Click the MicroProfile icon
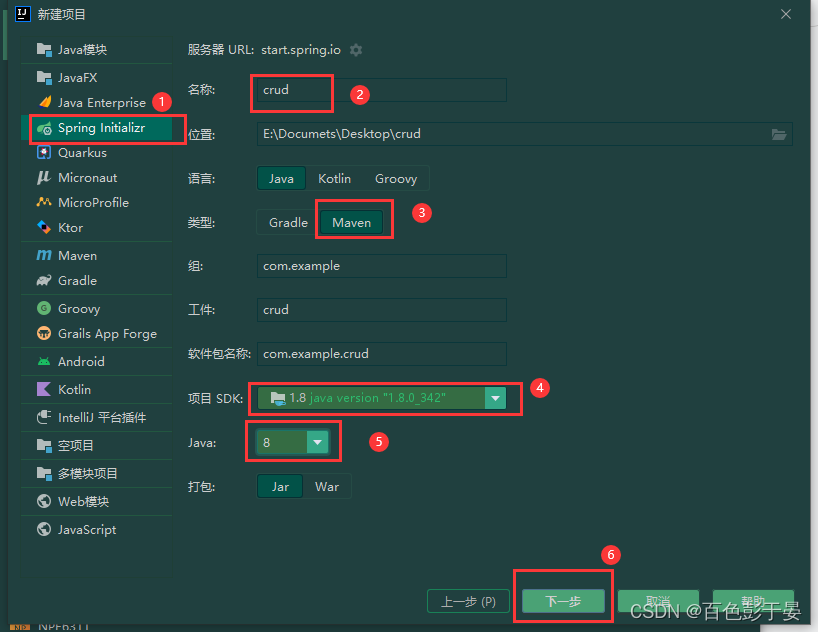818x632 pixels. tap(44, 202)
